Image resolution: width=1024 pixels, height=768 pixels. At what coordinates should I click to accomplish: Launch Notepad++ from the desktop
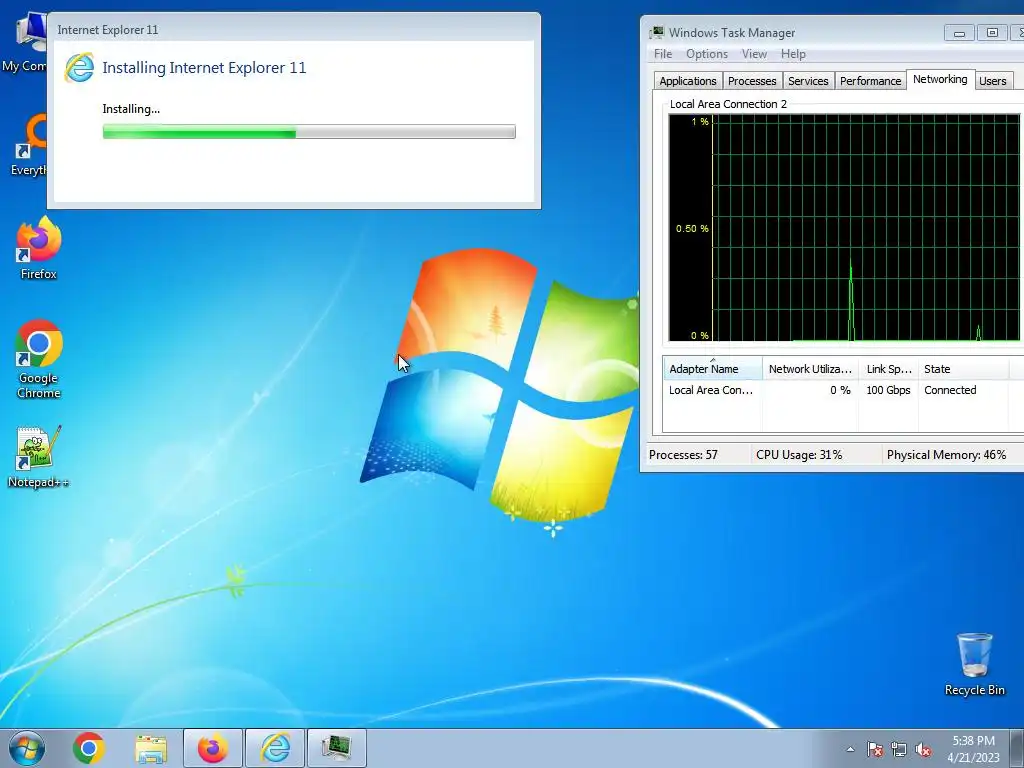coord(39,456)
